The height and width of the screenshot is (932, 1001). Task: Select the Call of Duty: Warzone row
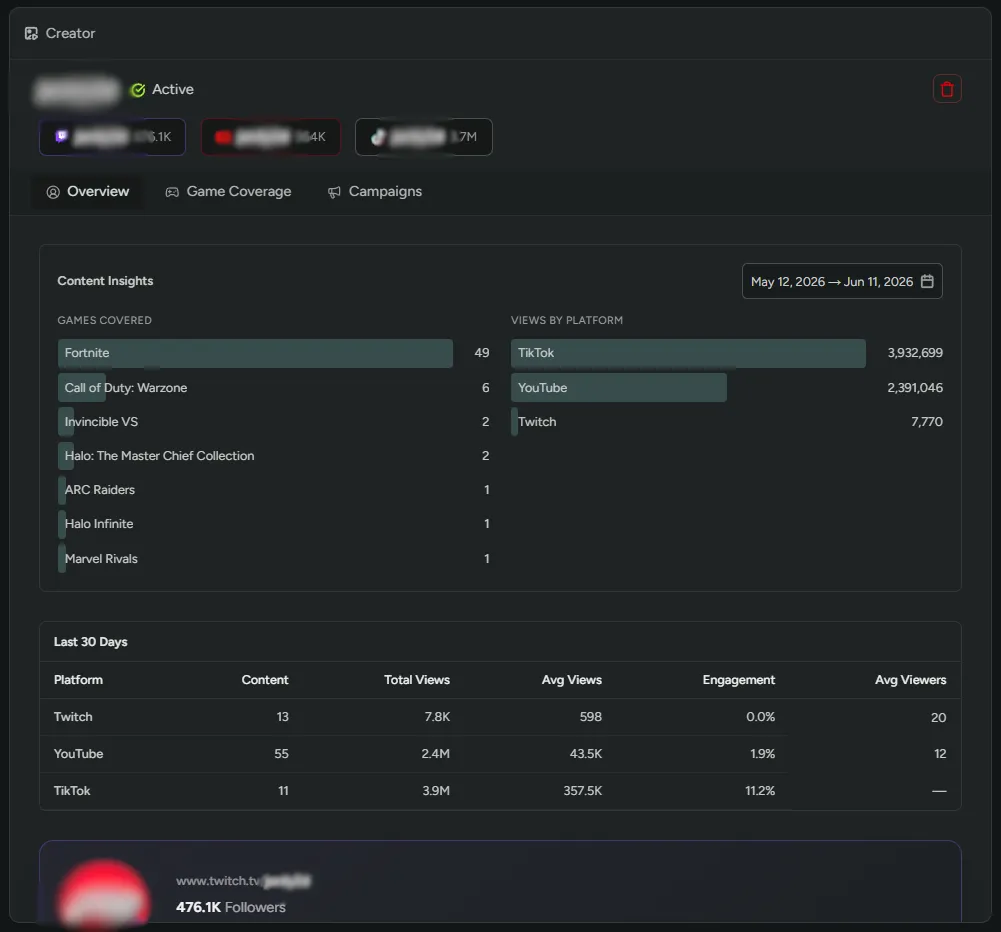click(x=273, y=387)
